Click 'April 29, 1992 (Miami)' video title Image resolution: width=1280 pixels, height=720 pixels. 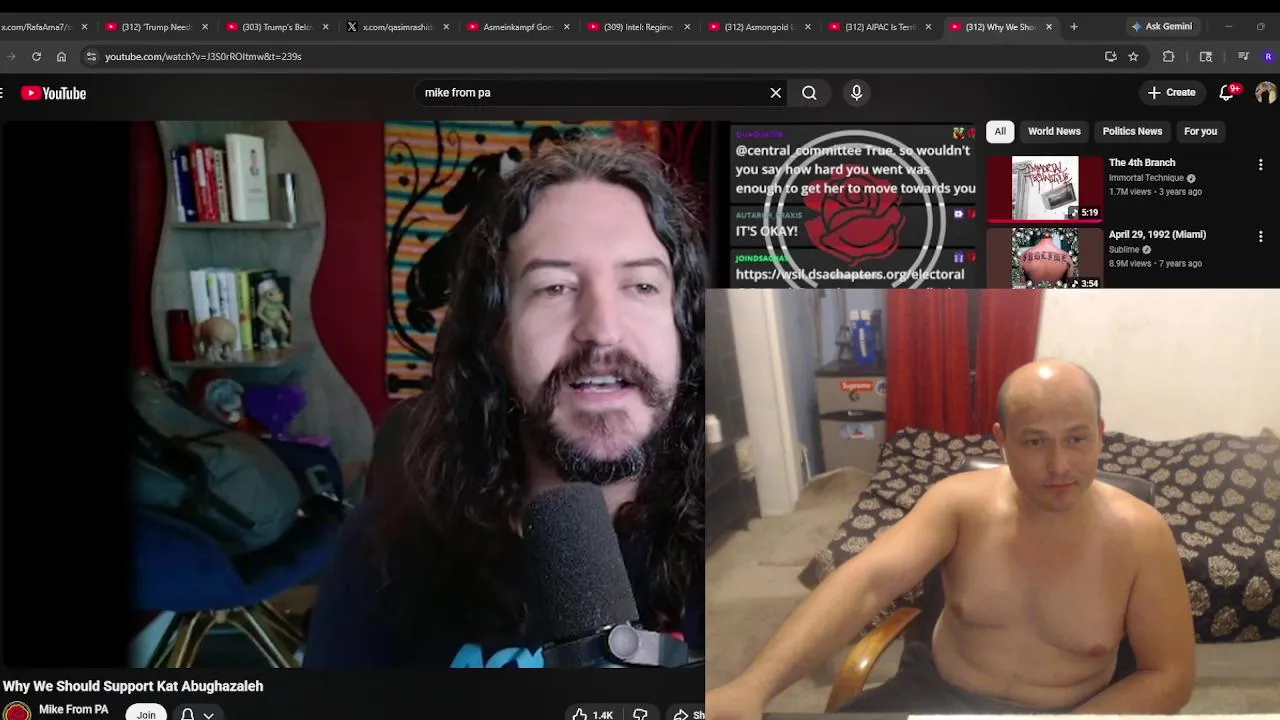click(1157, 234)
